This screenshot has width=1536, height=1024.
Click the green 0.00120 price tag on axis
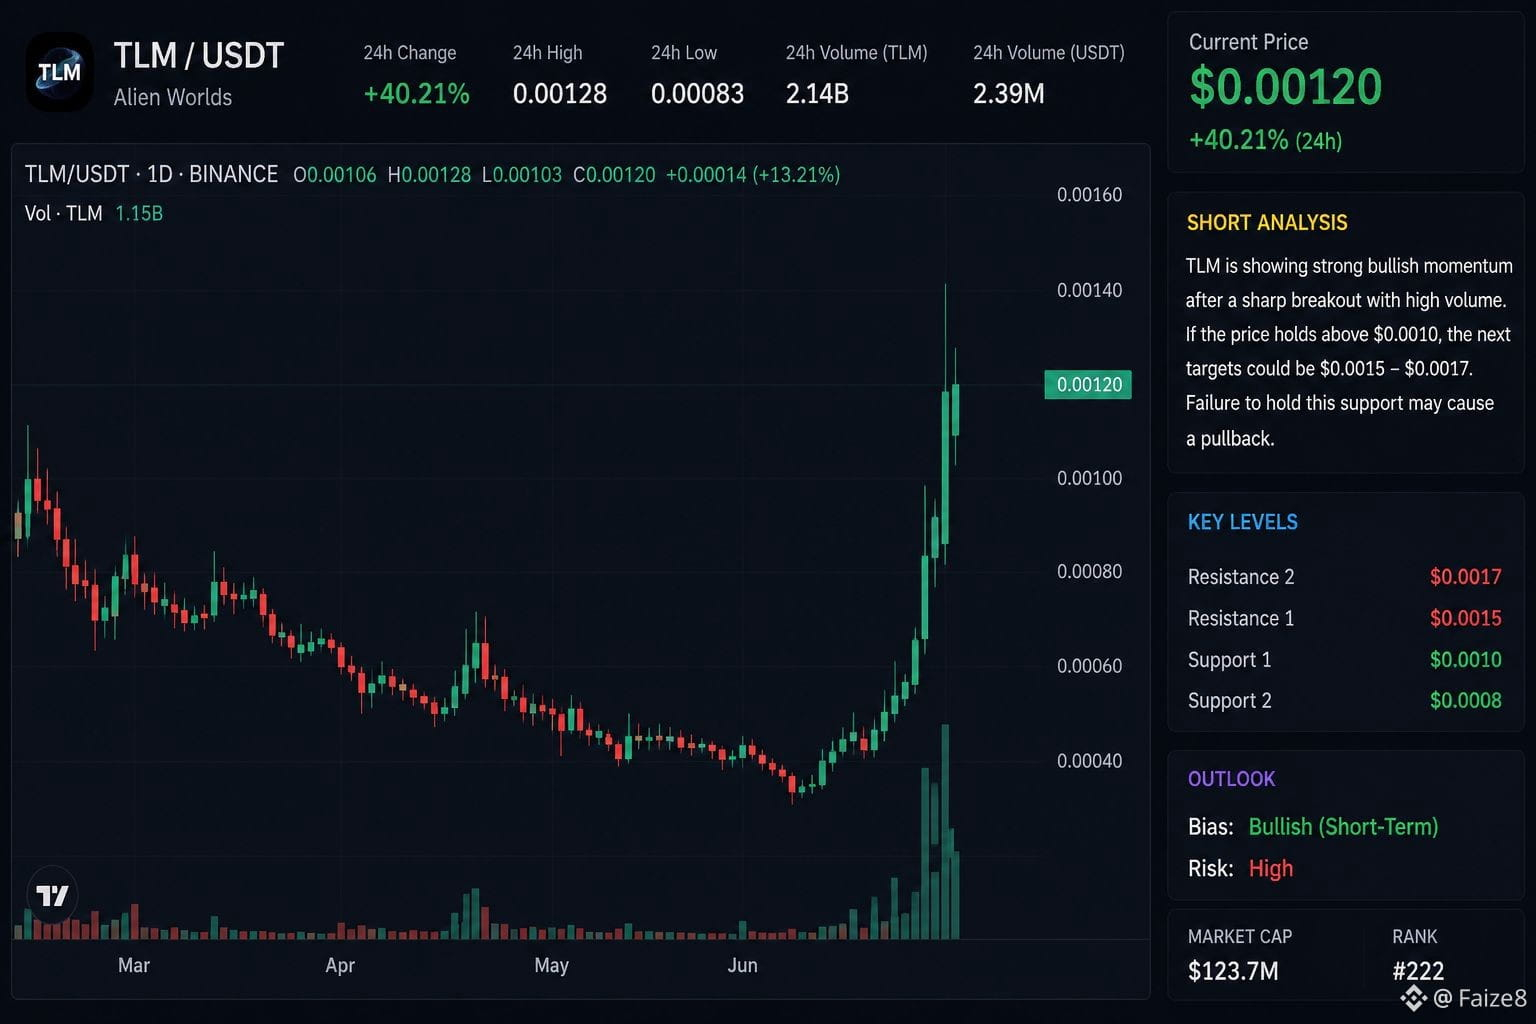coord(1088,385)
